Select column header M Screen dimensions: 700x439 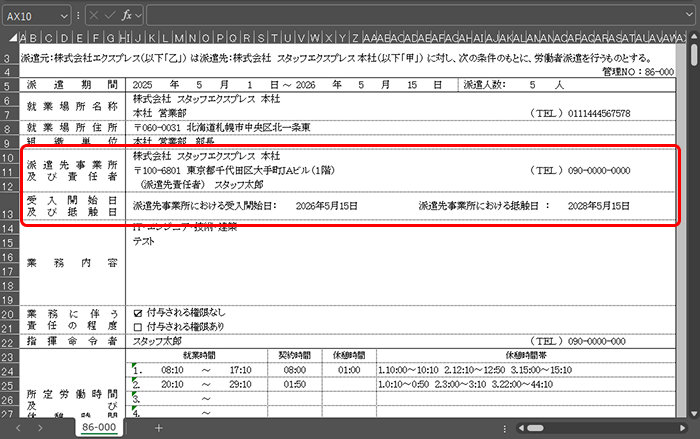pos(179,38)
